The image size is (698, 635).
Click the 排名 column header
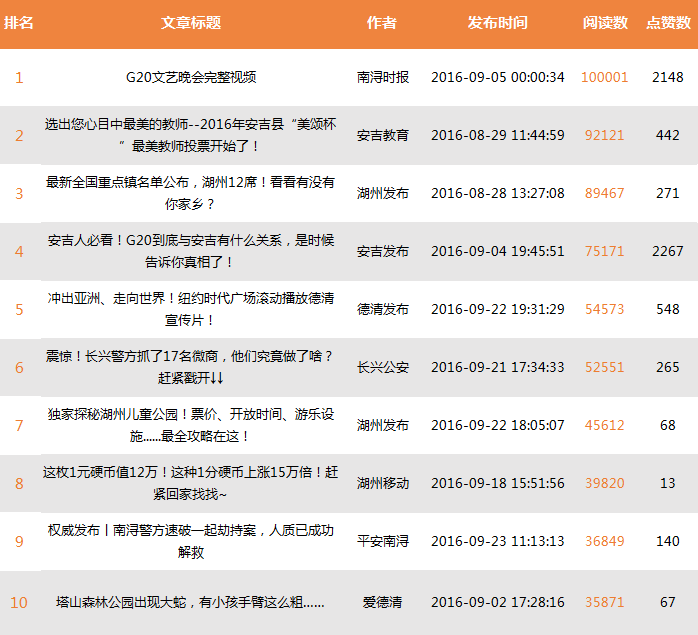(x=18, y=23)
